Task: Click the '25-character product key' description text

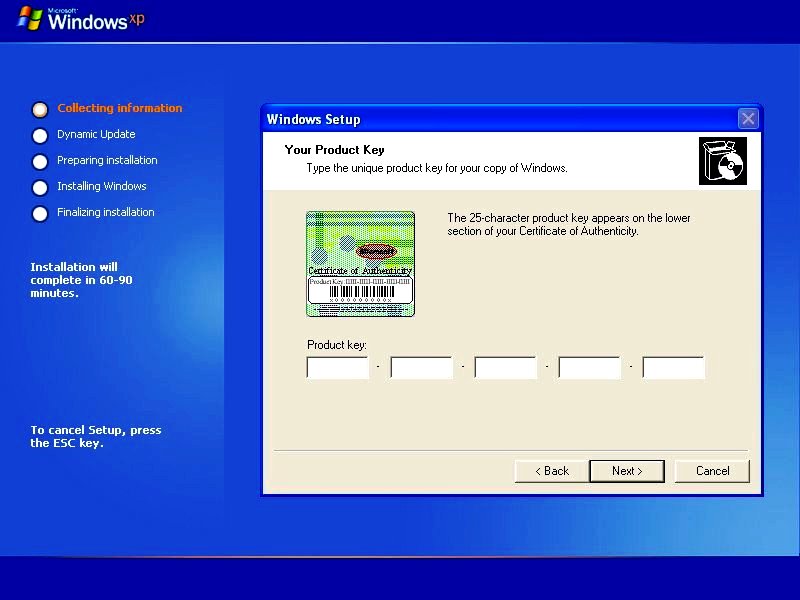Action: 569,224
